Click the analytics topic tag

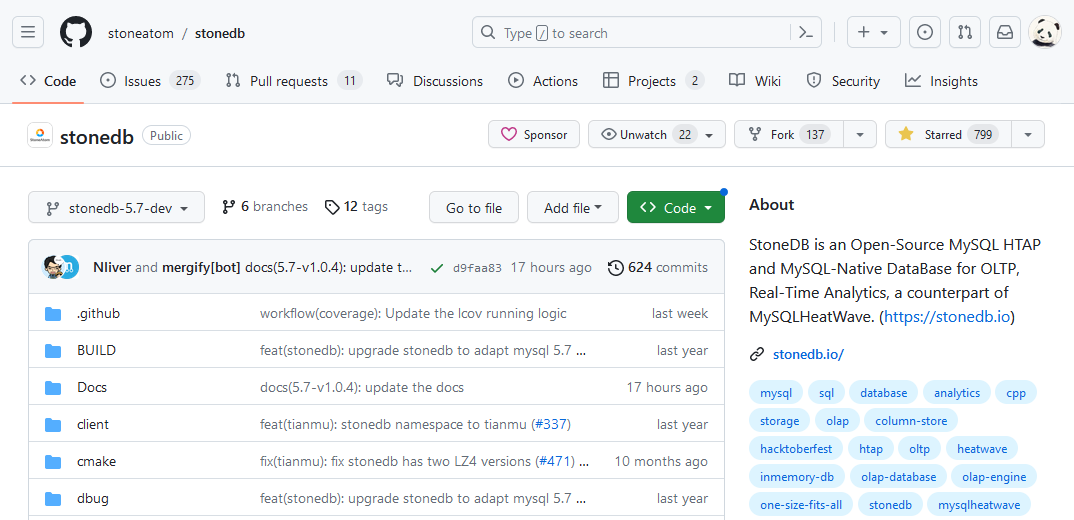click(957, 393)
